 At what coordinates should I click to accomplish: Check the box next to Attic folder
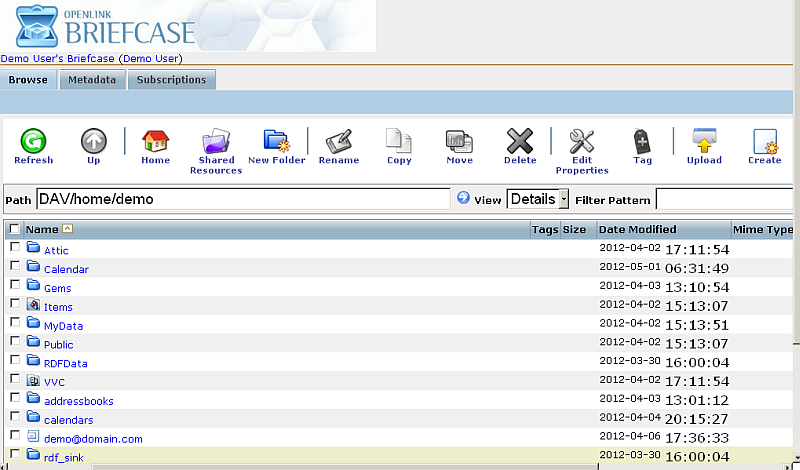click(14, 247)
